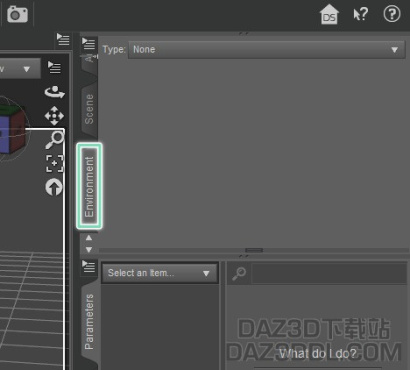This screenshot has width=410, height=370.
Task: Open the Parameters tab
Action: (x=89, y=322)
